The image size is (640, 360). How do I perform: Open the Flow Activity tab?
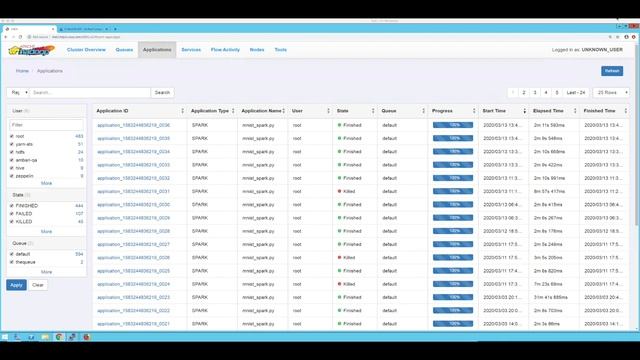pyautogui.click(x=225, y=50)
